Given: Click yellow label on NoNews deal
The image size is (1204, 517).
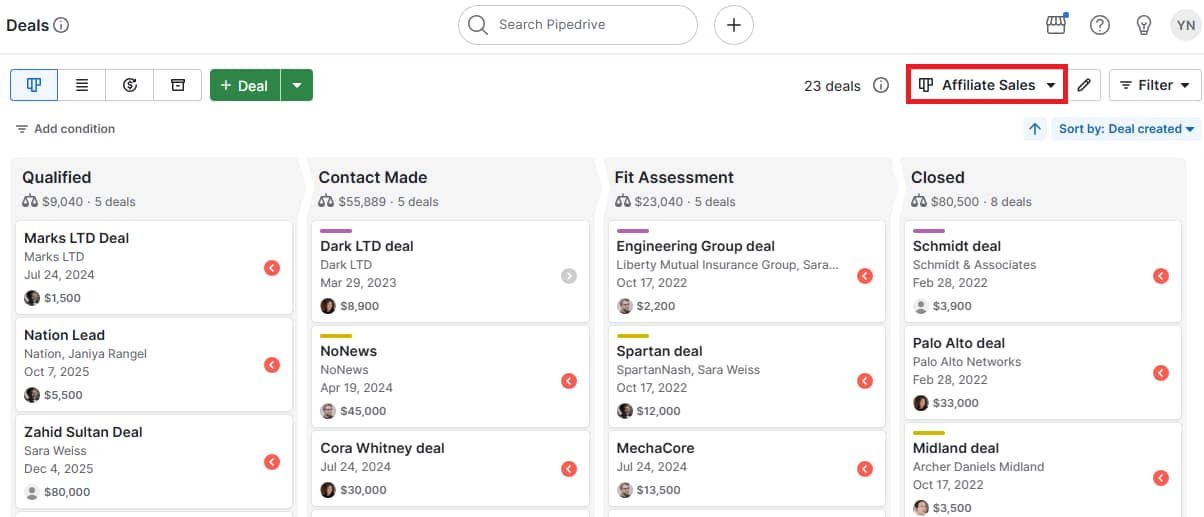Looking at the screenshot, I should coord(336,336).
